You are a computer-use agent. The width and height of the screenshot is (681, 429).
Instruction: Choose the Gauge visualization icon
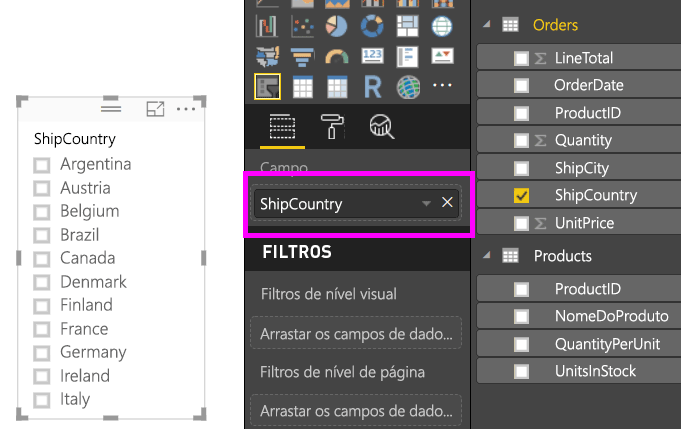337,57
